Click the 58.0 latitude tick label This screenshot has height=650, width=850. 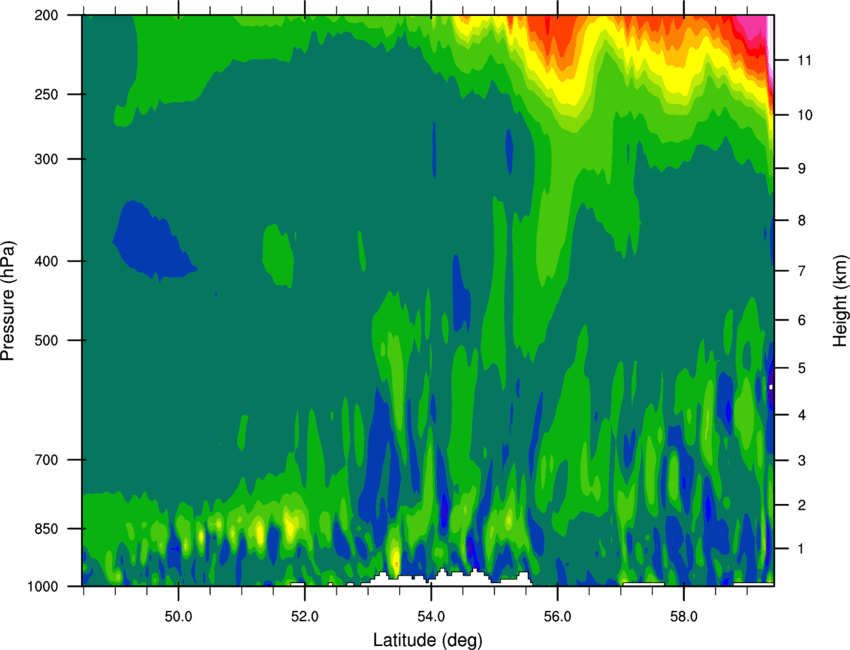(x=684, y=617)
